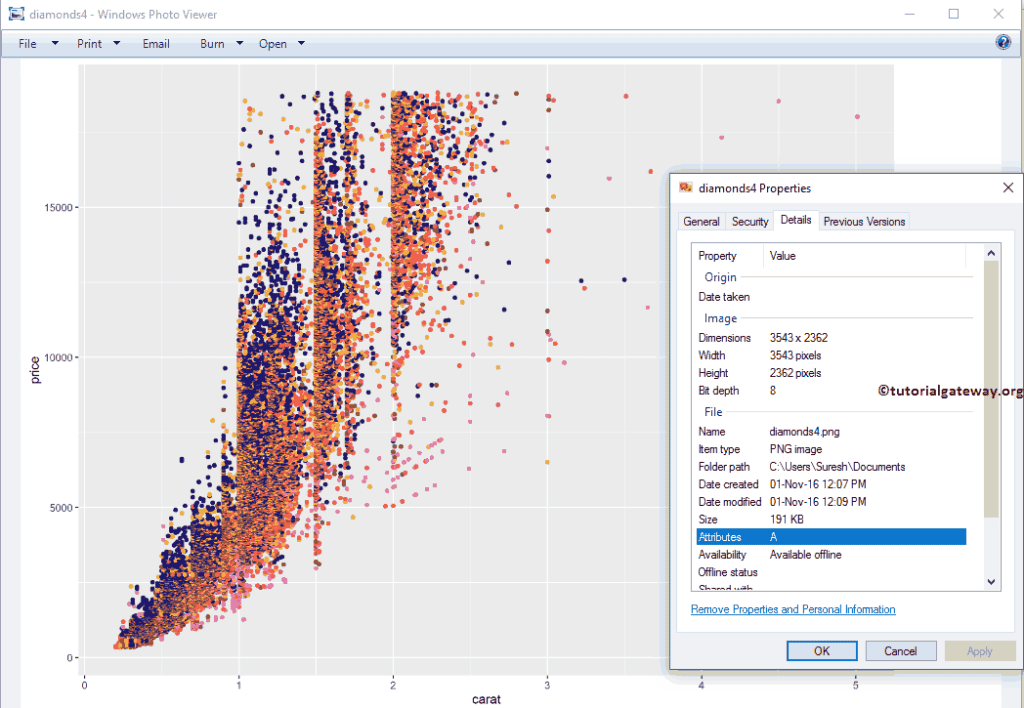The width and height of the screenshot is (1024, 708).
Task: Maximize the Photo Viewer window
Action: click(x=953, y=14)
